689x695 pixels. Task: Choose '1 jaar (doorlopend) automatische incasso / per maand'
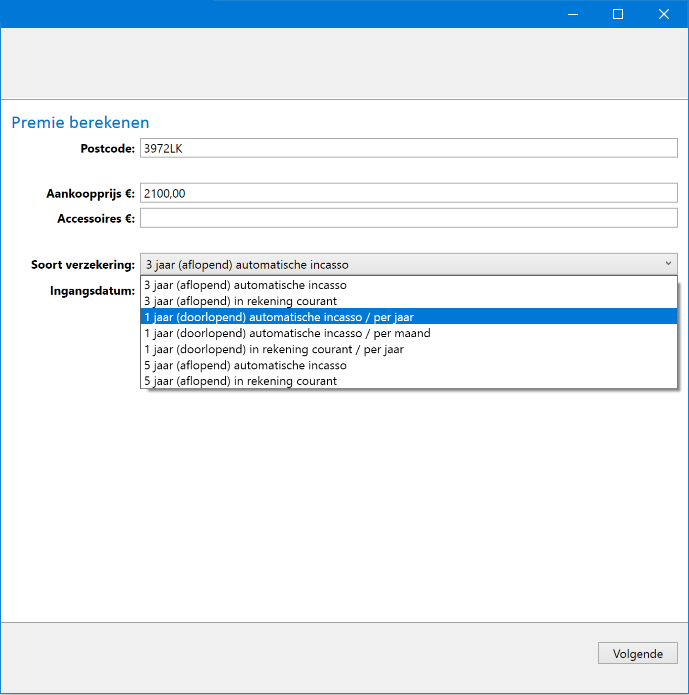click(409, 333)
